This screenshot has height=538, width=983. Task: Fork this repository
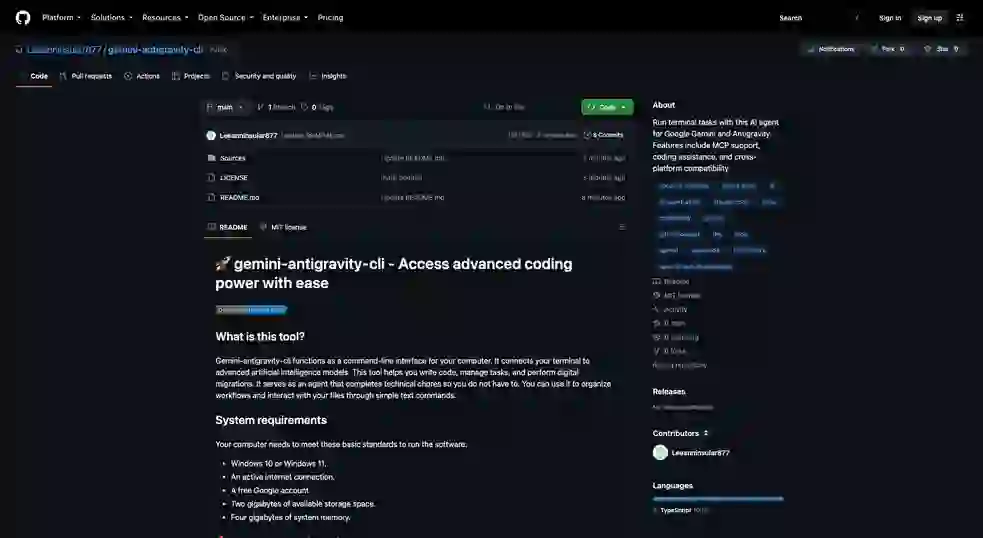click(888, 49)
